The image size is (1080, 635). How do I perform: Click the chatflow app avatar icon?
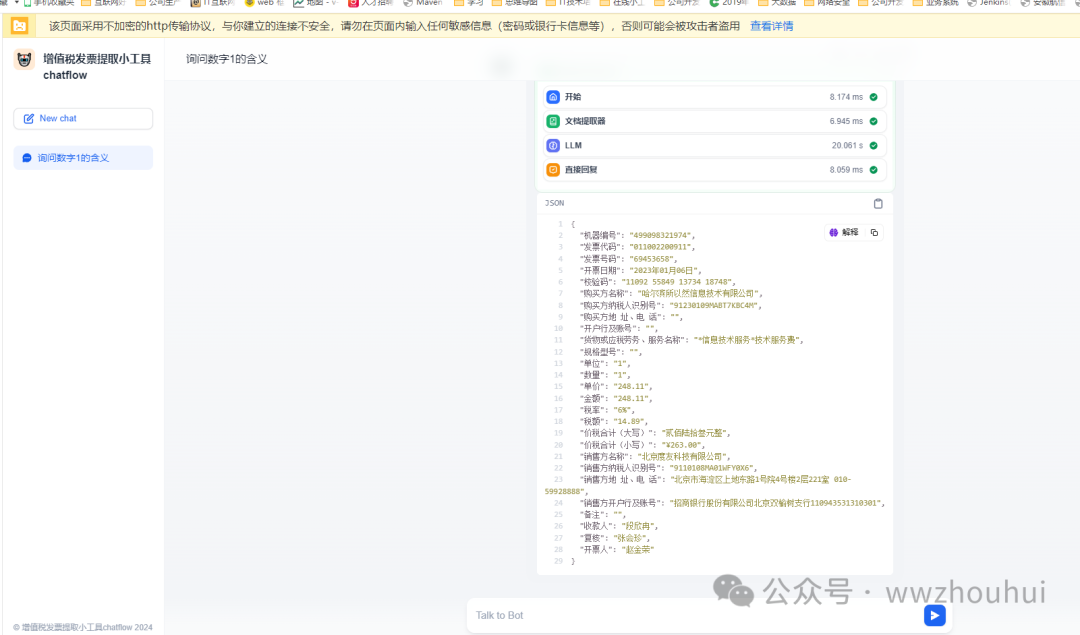click(x=24, y=60)
